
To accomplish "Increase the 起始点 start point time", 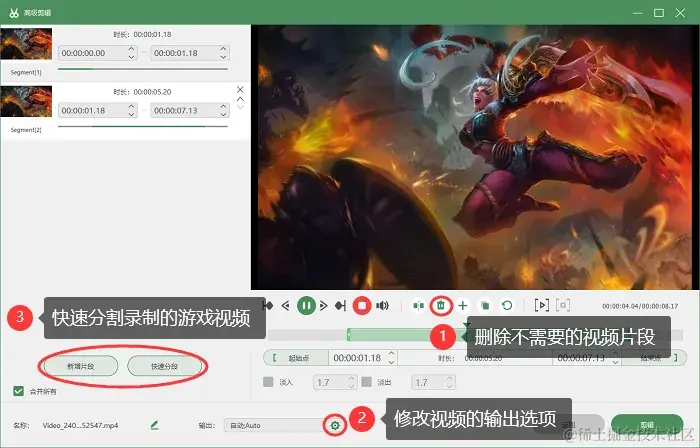I will pos(392,354).
